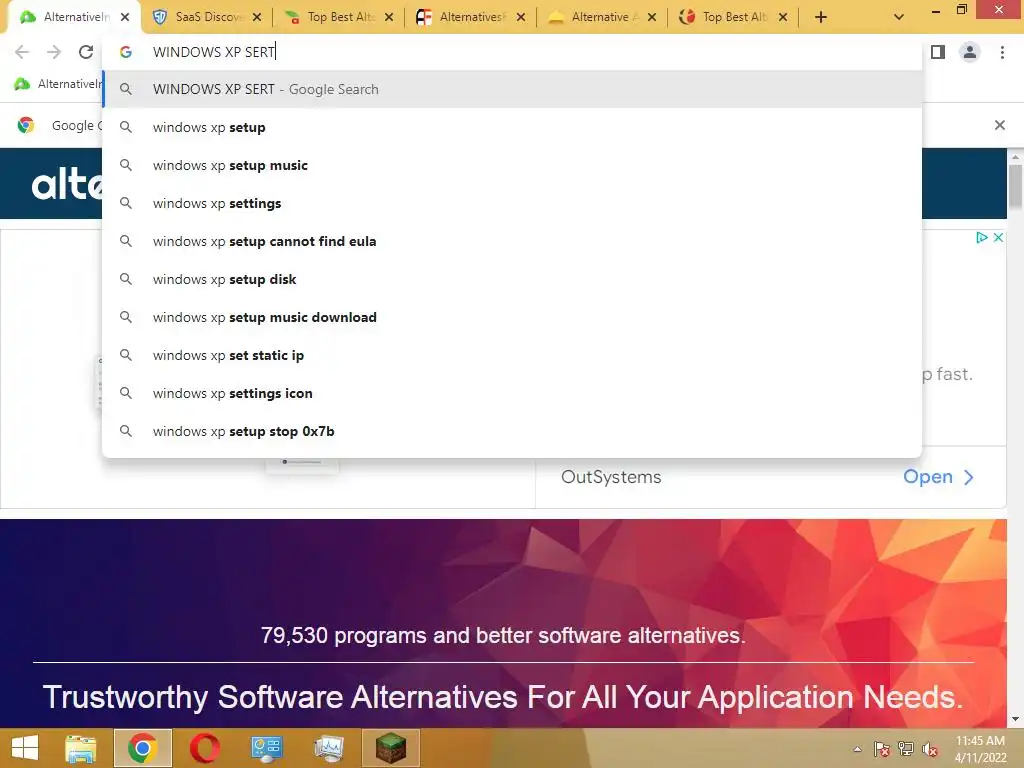Click the OutSystems ad Open link
The height and width of the screenshot is (768, 1024).
(938, 477)
